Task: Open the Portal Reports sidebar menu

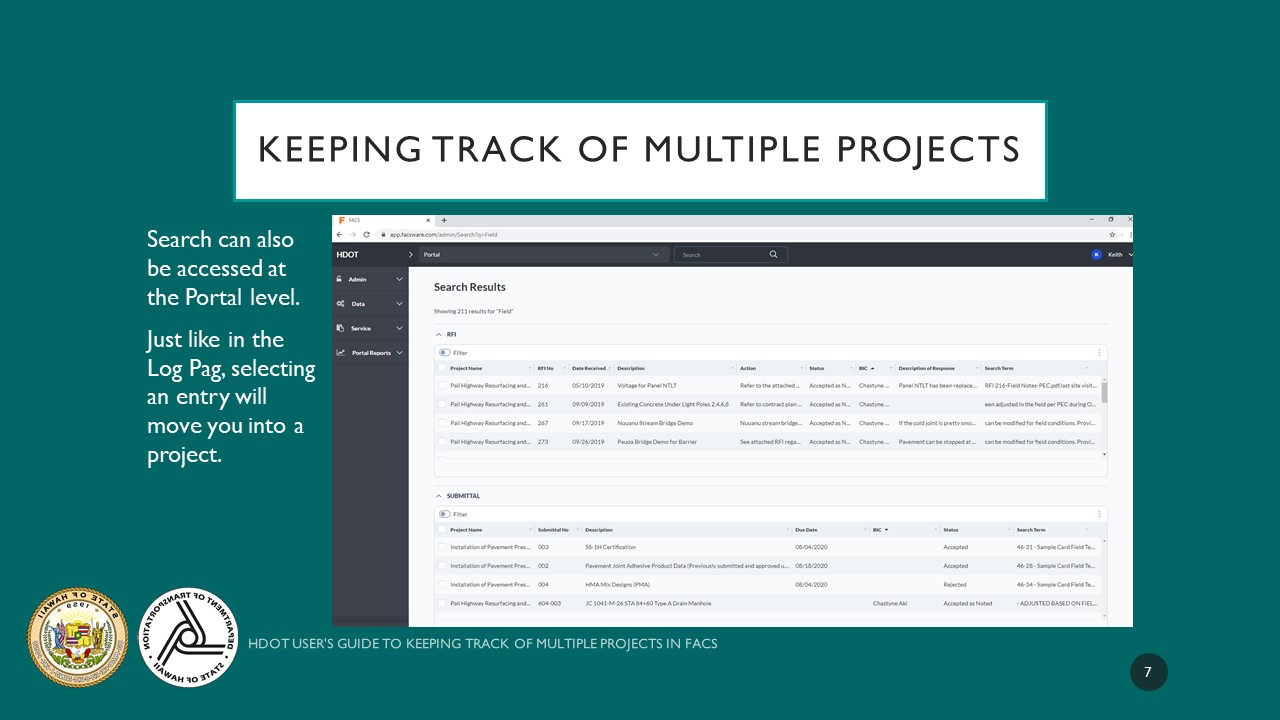Action: 370,352
